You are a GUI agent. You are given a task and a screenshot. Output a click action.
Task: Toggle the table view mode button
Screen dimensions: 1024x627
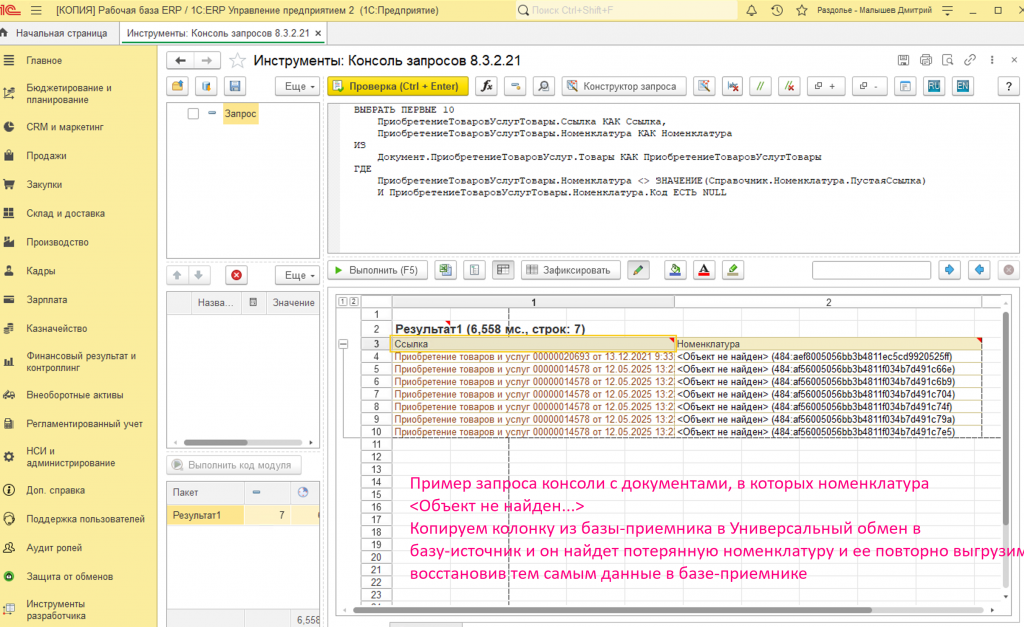(503, 270)
